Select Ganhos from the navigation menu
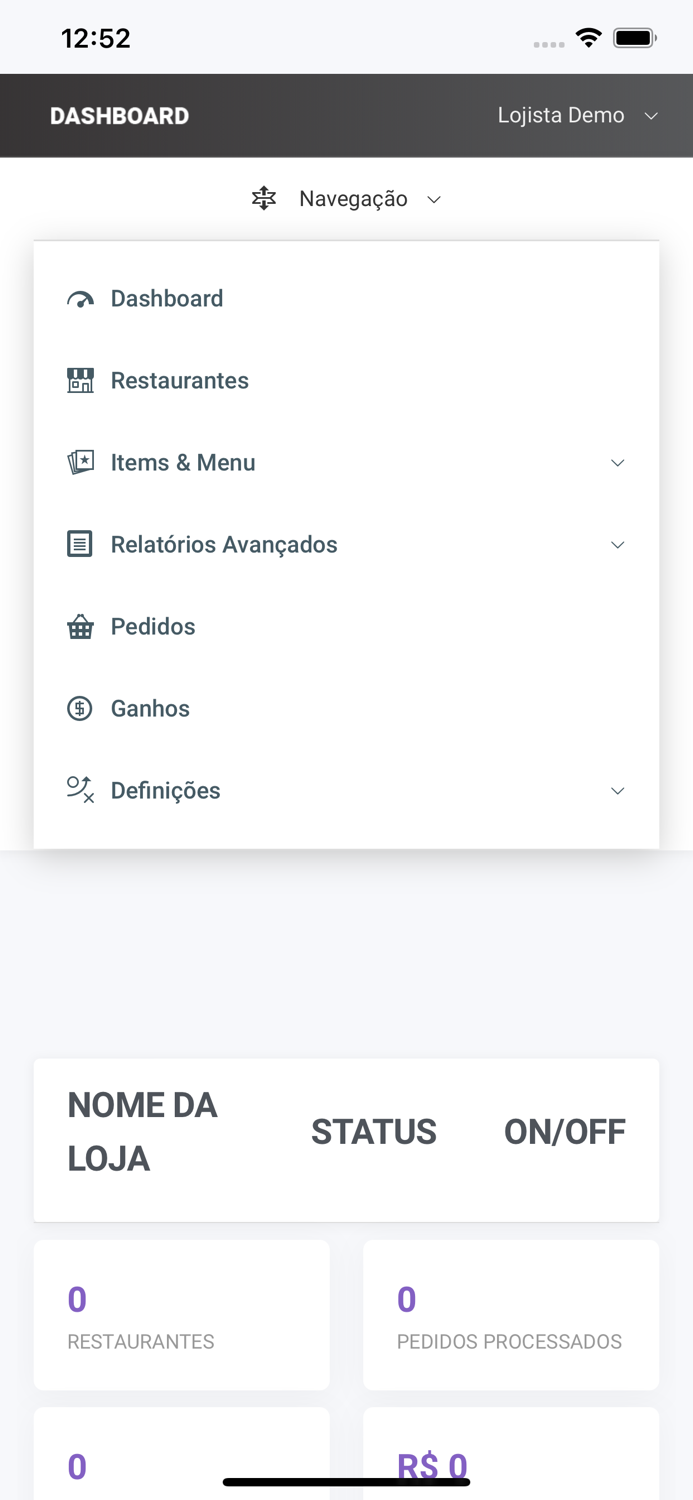 pos(150,709)
